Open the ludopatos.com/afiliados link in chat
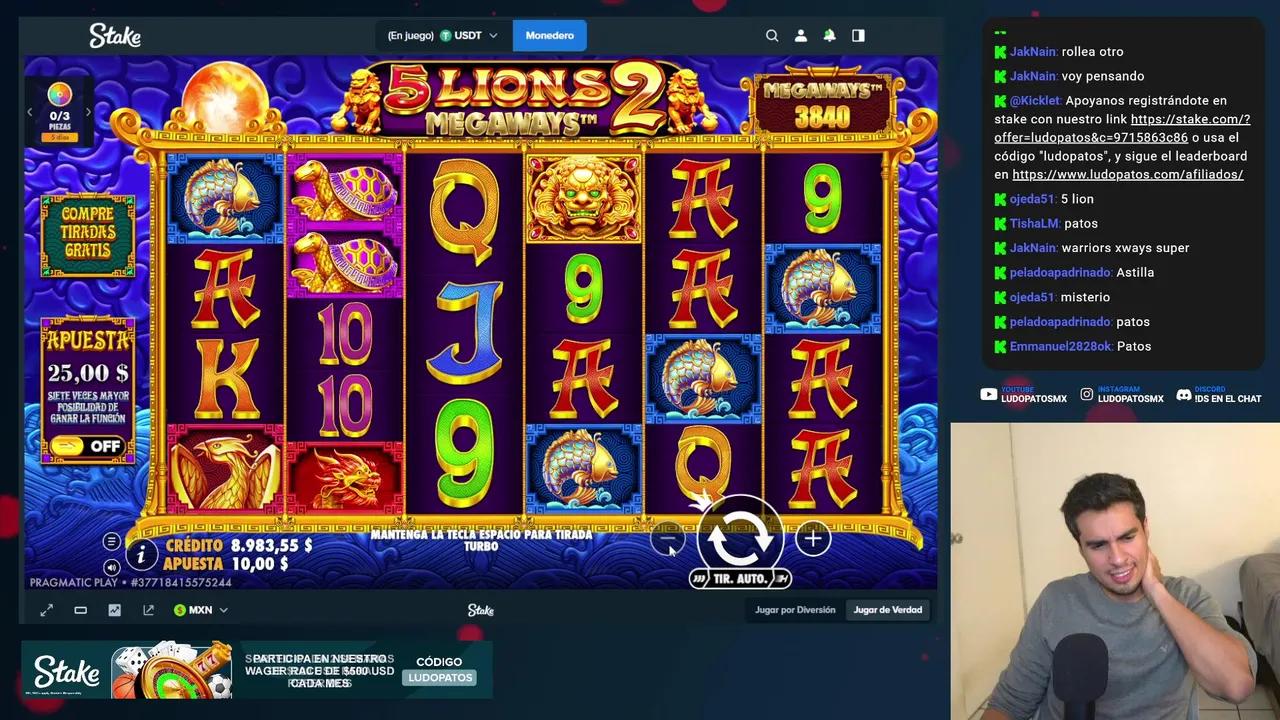This screenshot has width=1280, height=720. [x=1127, y=174]
